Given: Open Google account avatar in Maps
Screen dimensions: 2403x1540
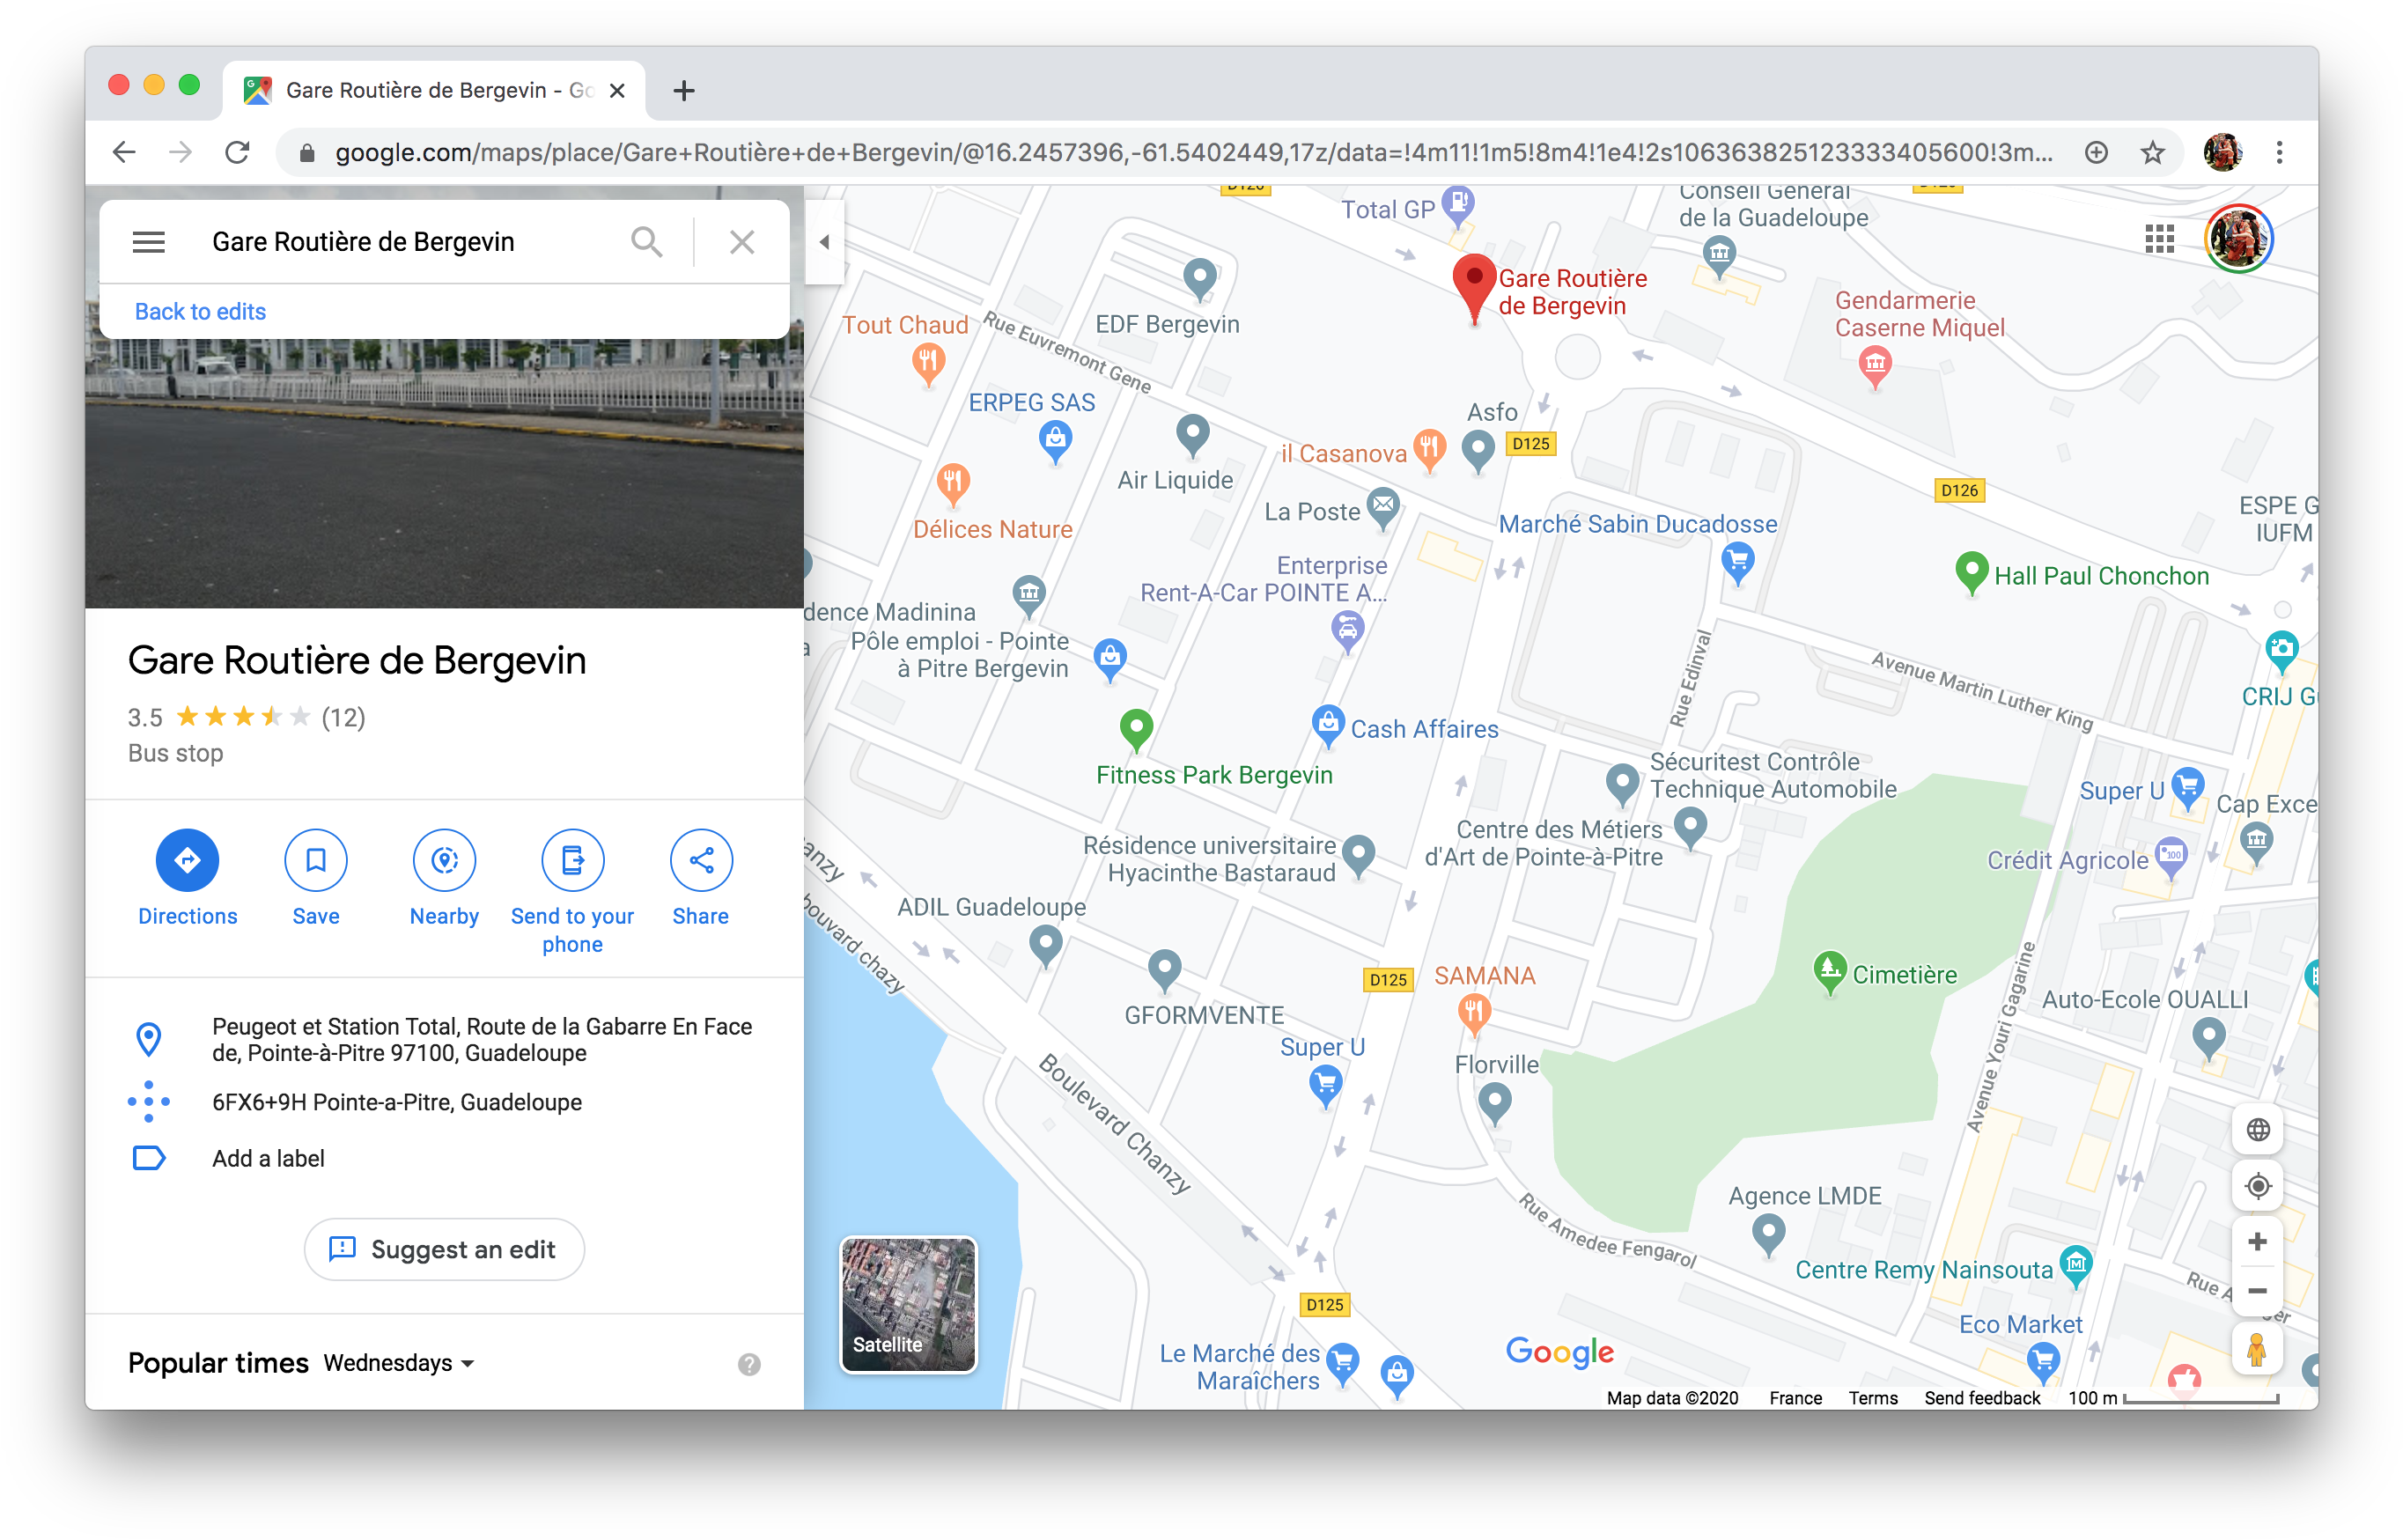Looking at the screenshot, I should tap(2238, 239).
